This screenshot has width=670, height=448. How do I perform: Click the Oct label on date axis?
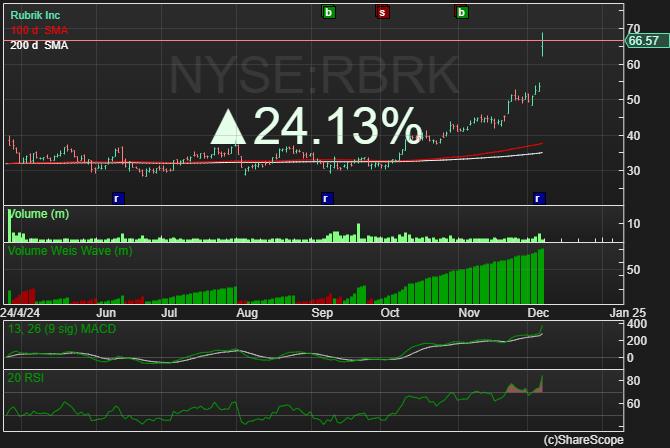390,313
